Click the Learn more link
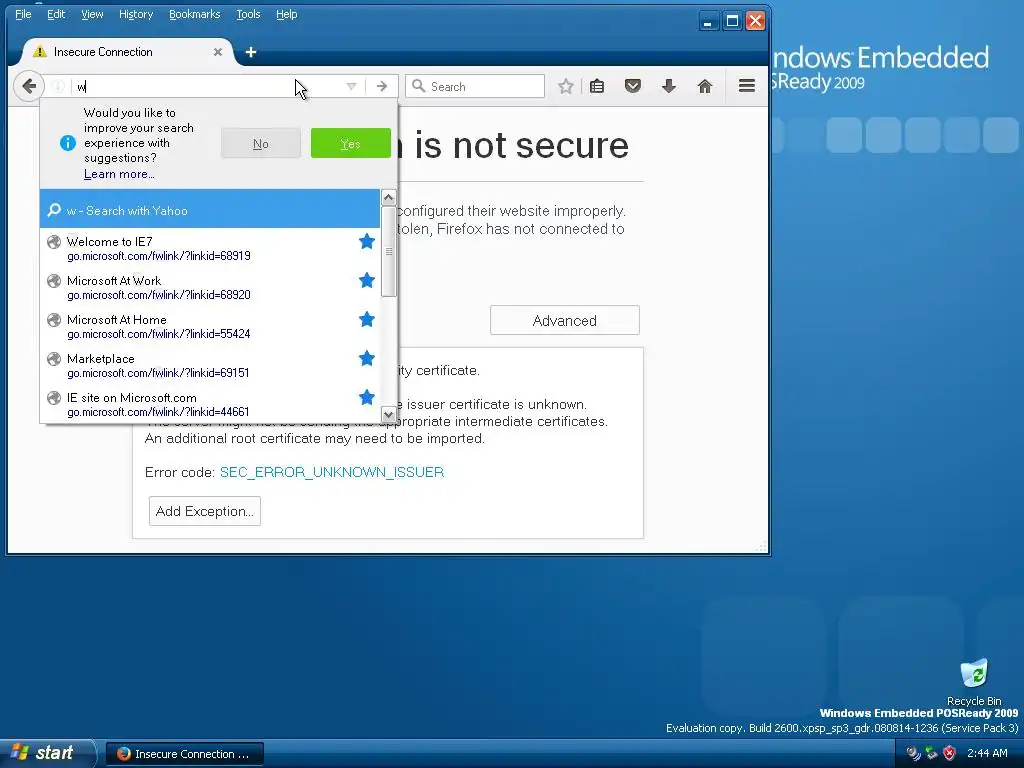This screenshot has height=768, width=1024. click(119, 174)
